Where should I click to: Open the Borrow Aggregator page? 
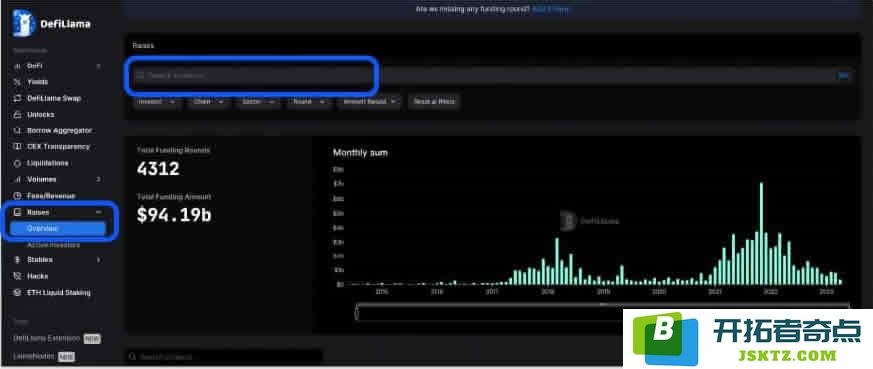point(60,131)
